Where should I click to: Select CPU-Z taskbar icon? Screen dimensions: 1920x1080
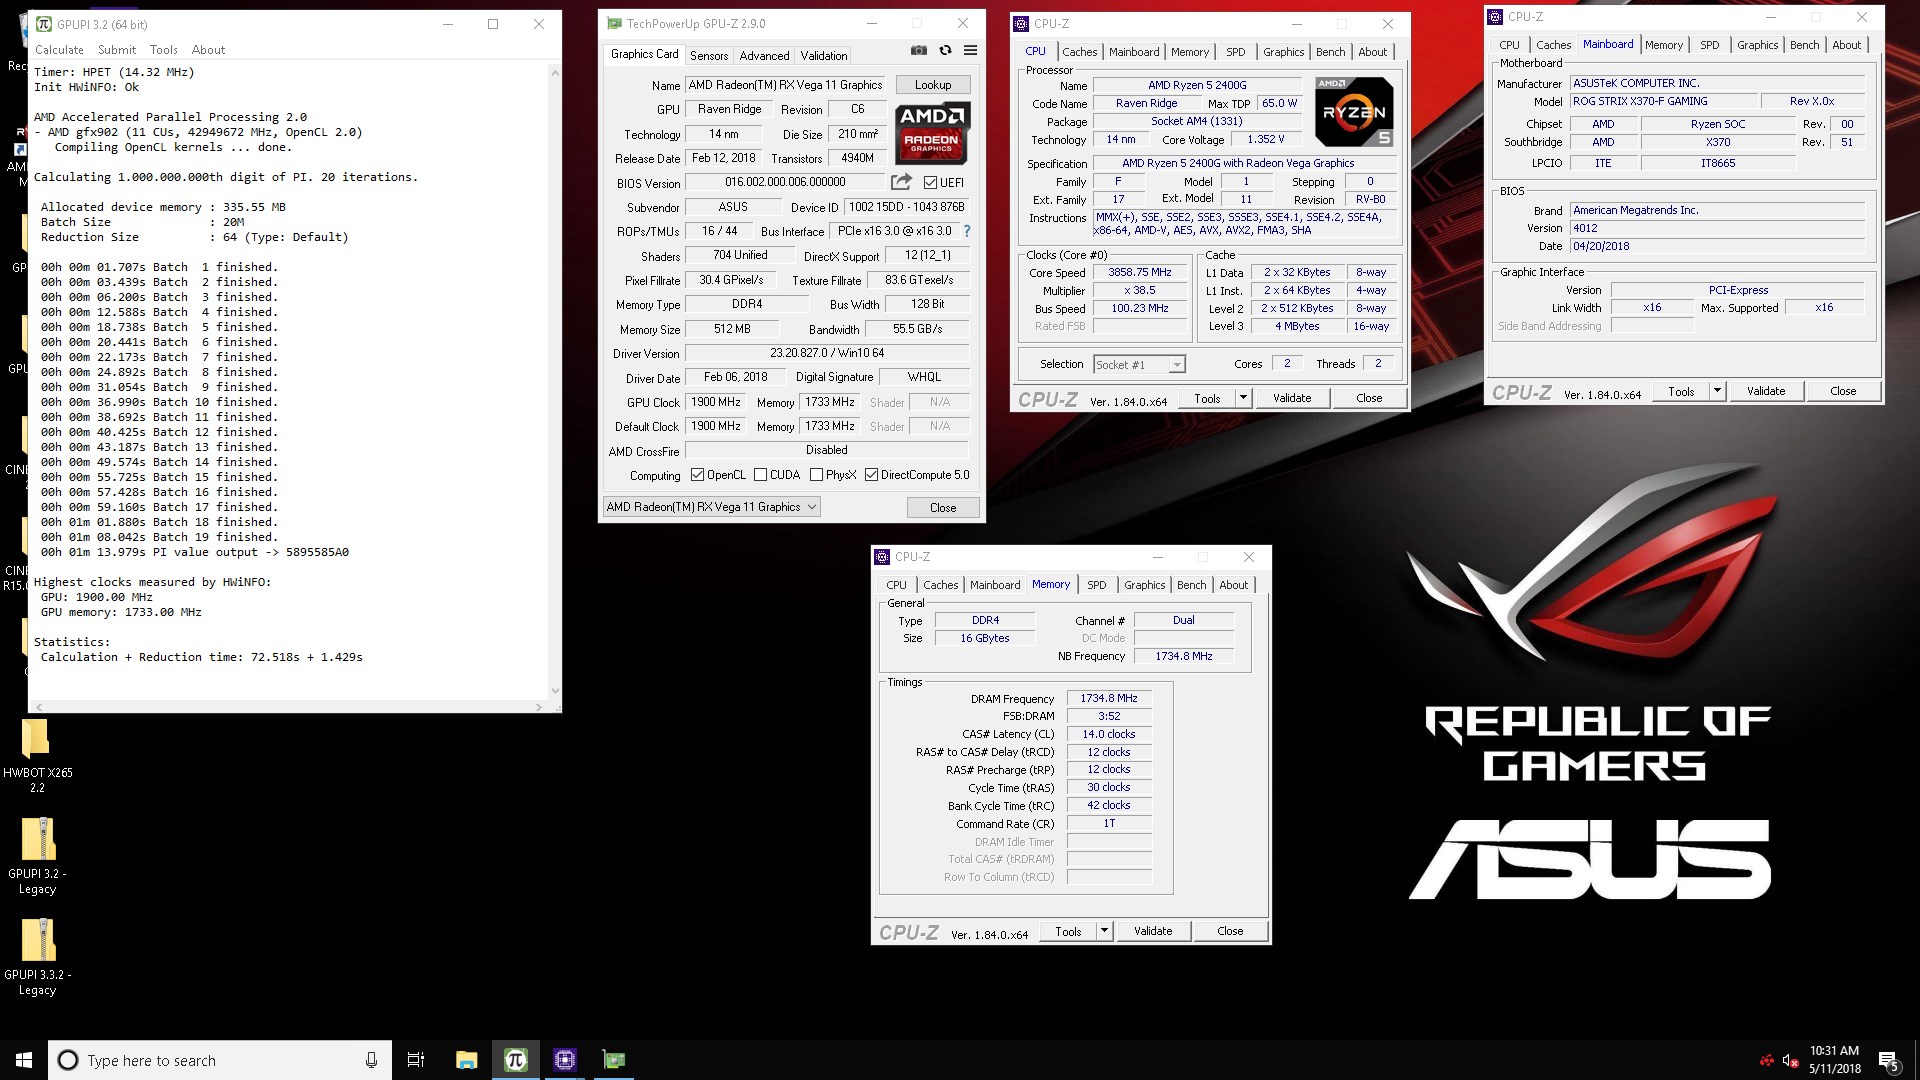pos(564,1060)
